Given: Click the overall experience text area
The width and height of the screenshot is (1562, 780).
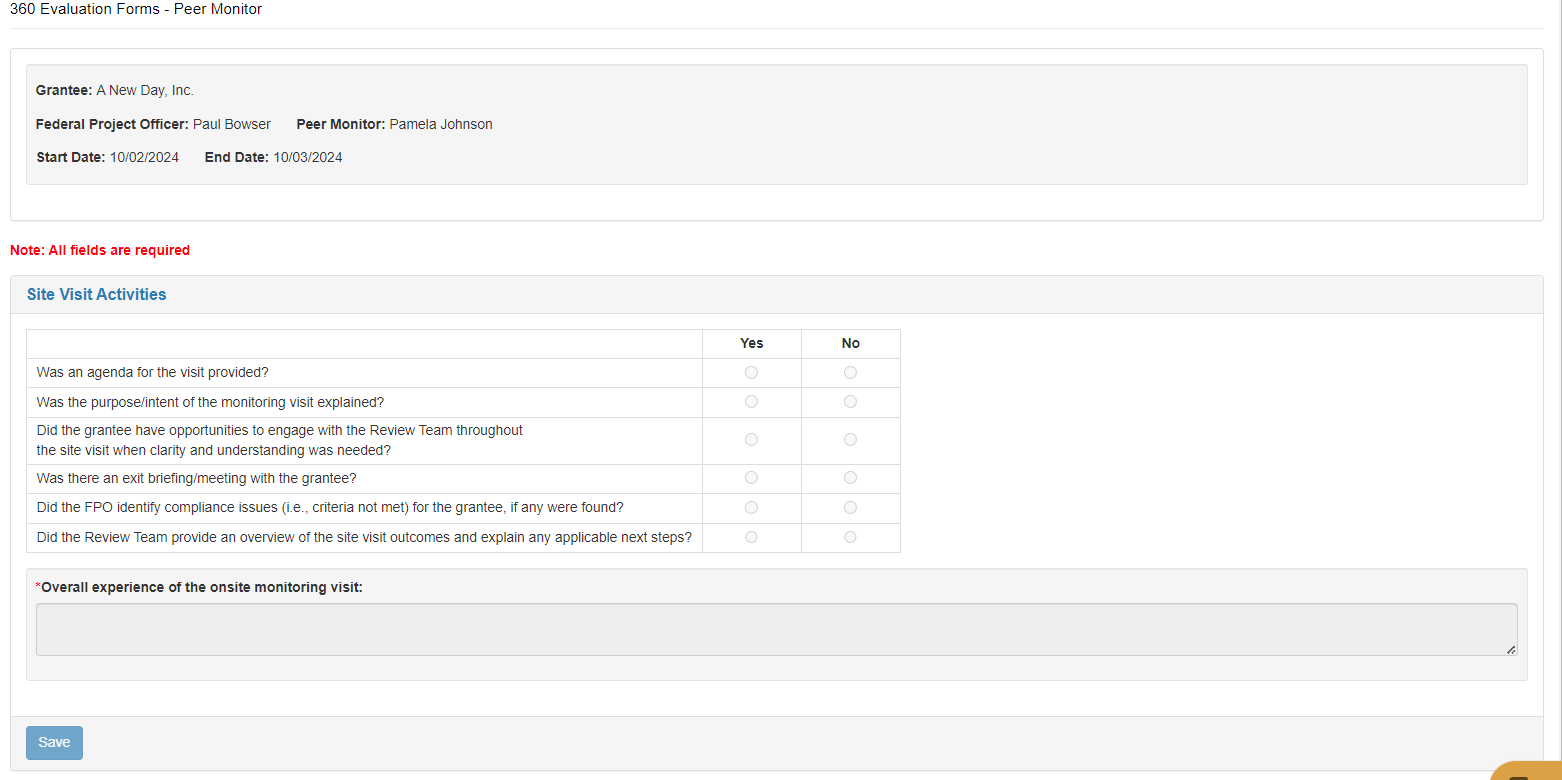Looking at the screenshot, I should [x=776, y=629].
